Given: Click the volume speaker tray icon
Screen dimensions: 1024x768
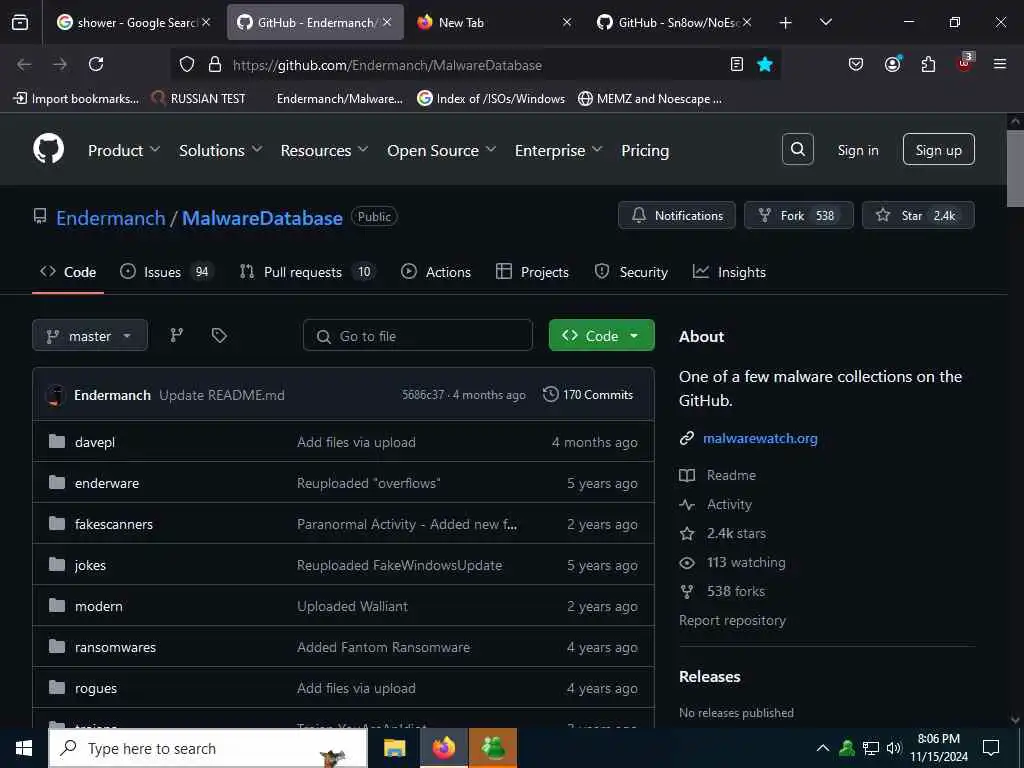Looking at the screenshot, I should [893, 748].
